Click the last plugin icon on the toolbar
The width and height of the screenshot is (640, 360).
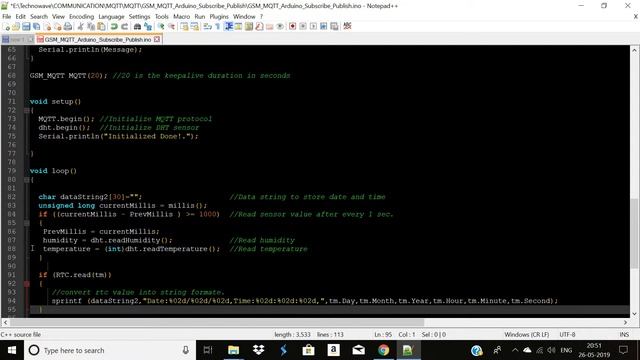347,27
